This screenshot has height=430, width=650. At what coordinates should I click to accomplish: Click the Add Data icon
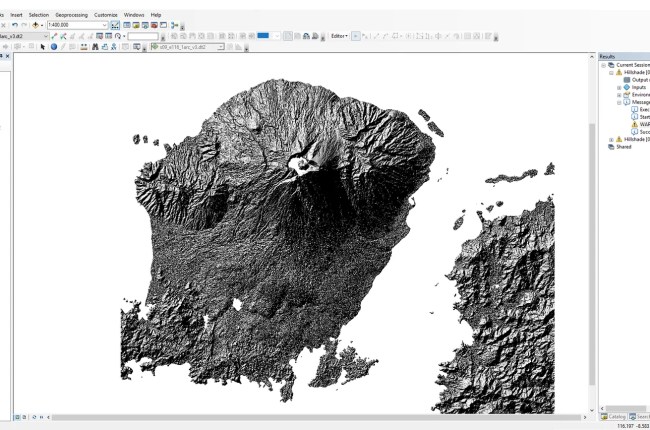(x=35, y=25)
